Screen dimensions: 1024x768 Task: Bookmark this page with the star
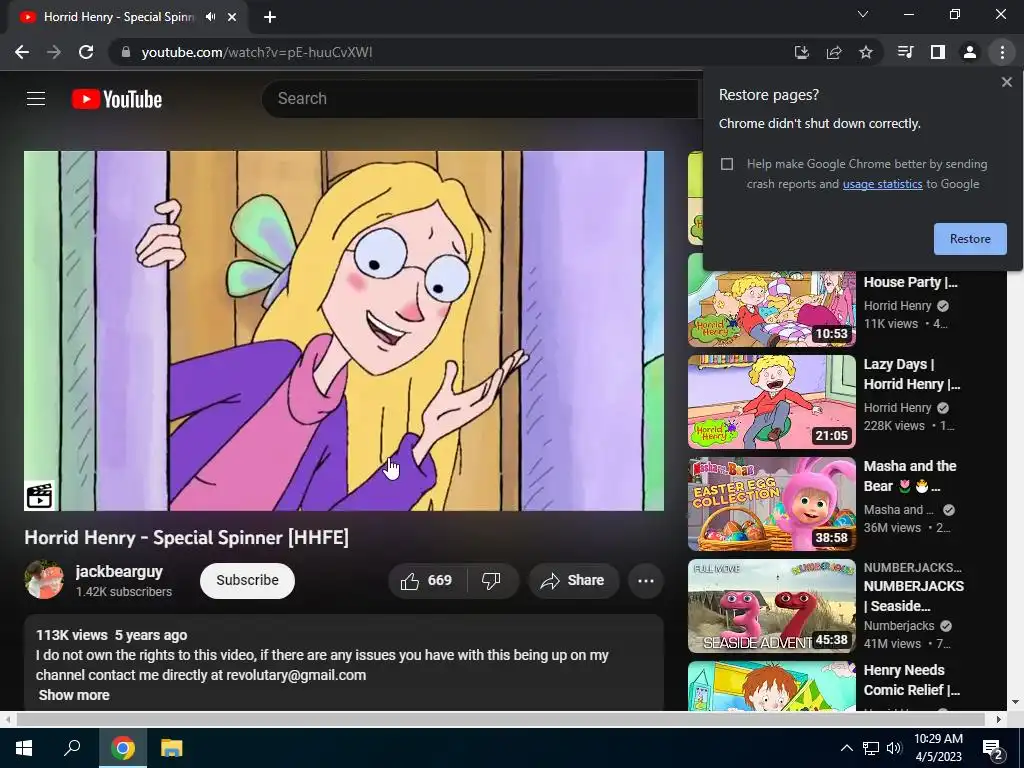click(866, 52)
